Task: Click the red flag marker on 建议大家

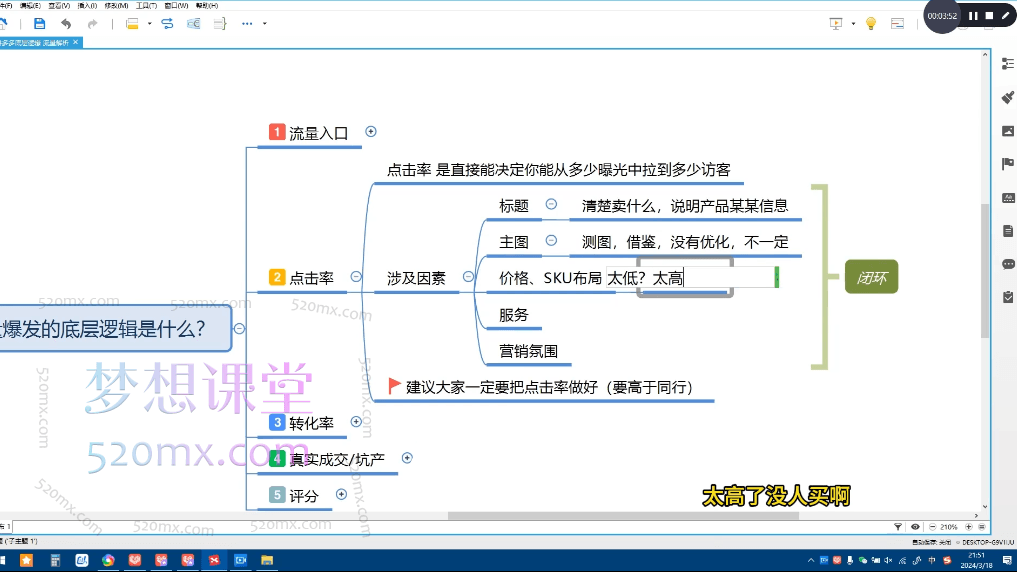Action: 394,386
